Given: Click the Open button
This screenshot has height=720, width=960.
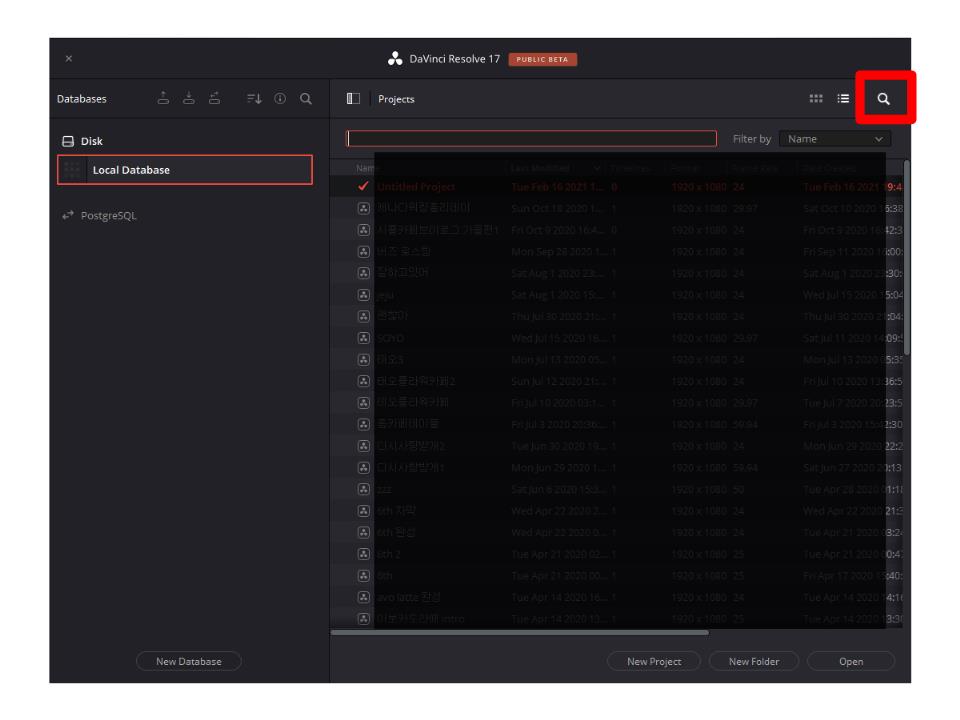Looking at the screenshot, I should 851,661.
